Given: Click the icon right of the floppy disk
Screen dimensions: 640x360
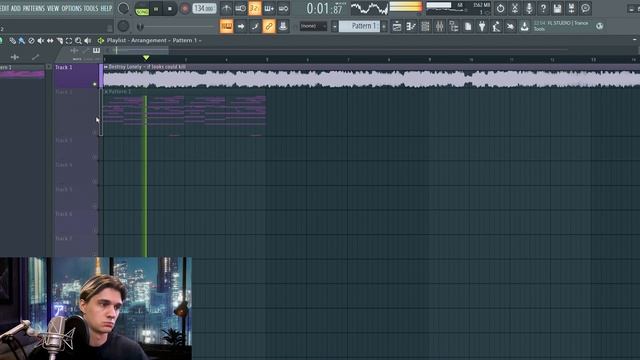Looking at the screenshot, I should pos(571,8).
